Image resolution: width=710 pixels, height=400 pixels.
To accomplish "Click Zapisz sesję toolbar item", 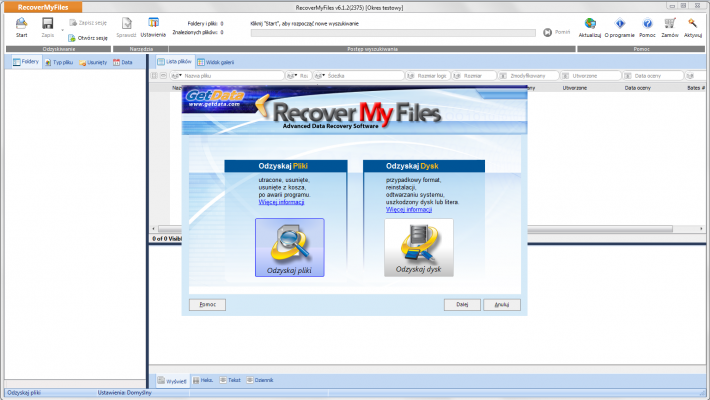I will tap(88, 23).
